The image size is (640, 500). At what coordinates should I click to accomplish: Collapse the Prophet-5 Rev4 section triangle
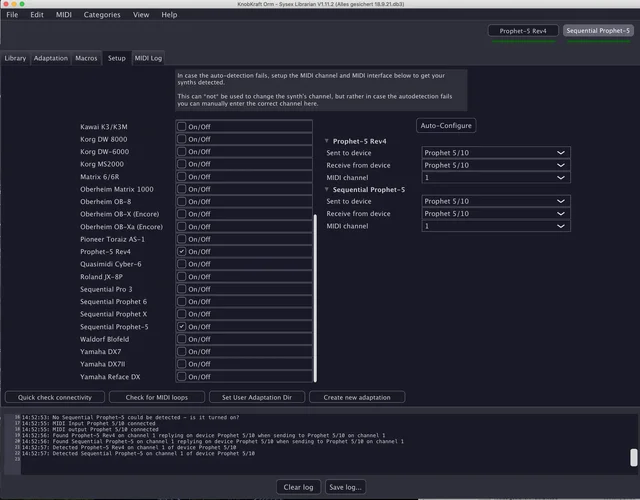click(x=327, y=141)
